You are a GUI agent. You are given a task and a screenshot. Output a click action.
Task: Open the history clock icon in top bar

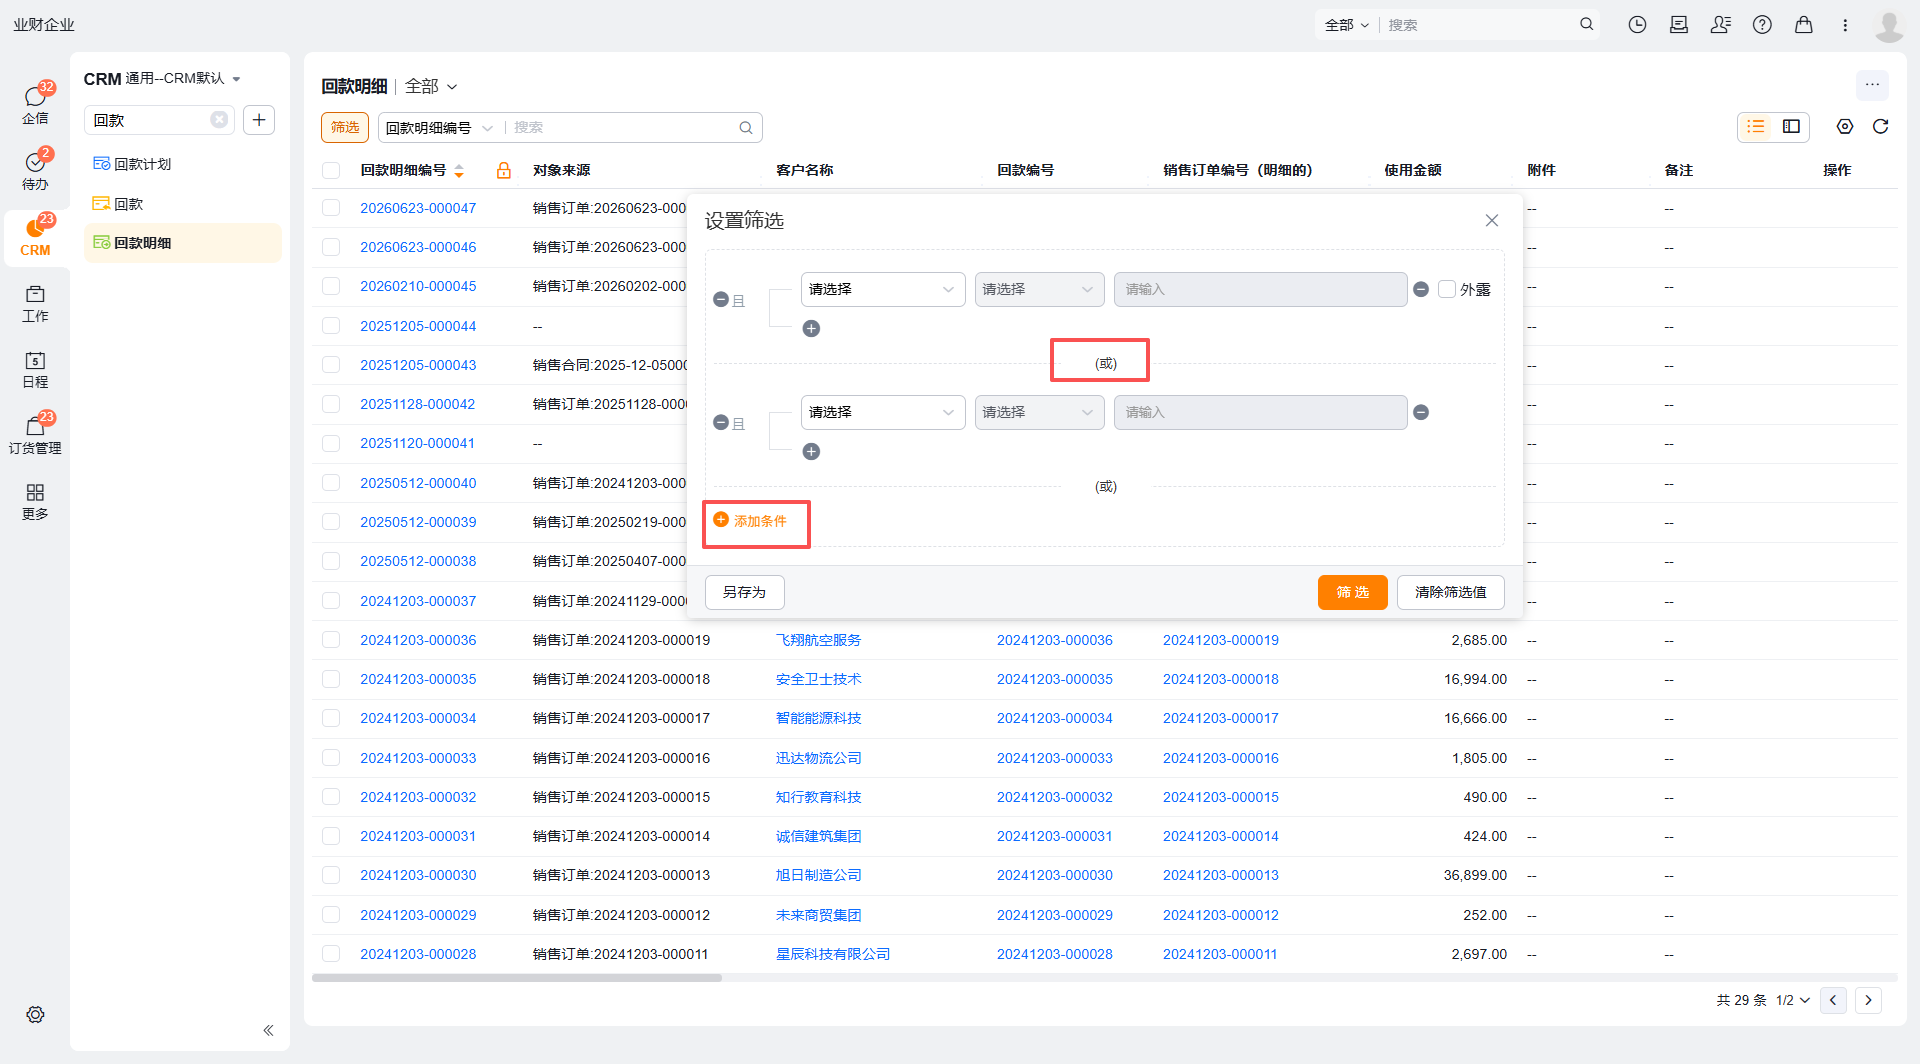pos(1637,24)
